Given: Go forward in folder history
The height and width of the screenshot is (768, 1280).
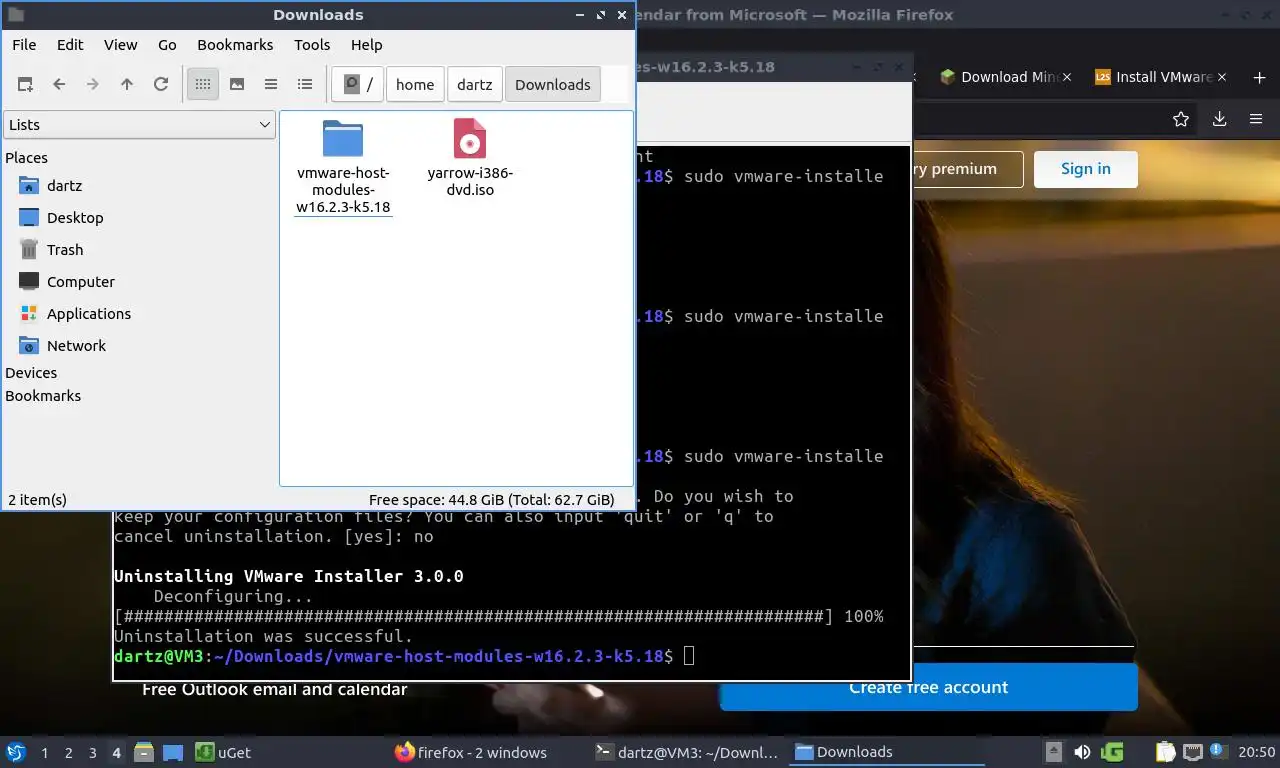Looking at the screenshot, I should (x=93, y=85).
